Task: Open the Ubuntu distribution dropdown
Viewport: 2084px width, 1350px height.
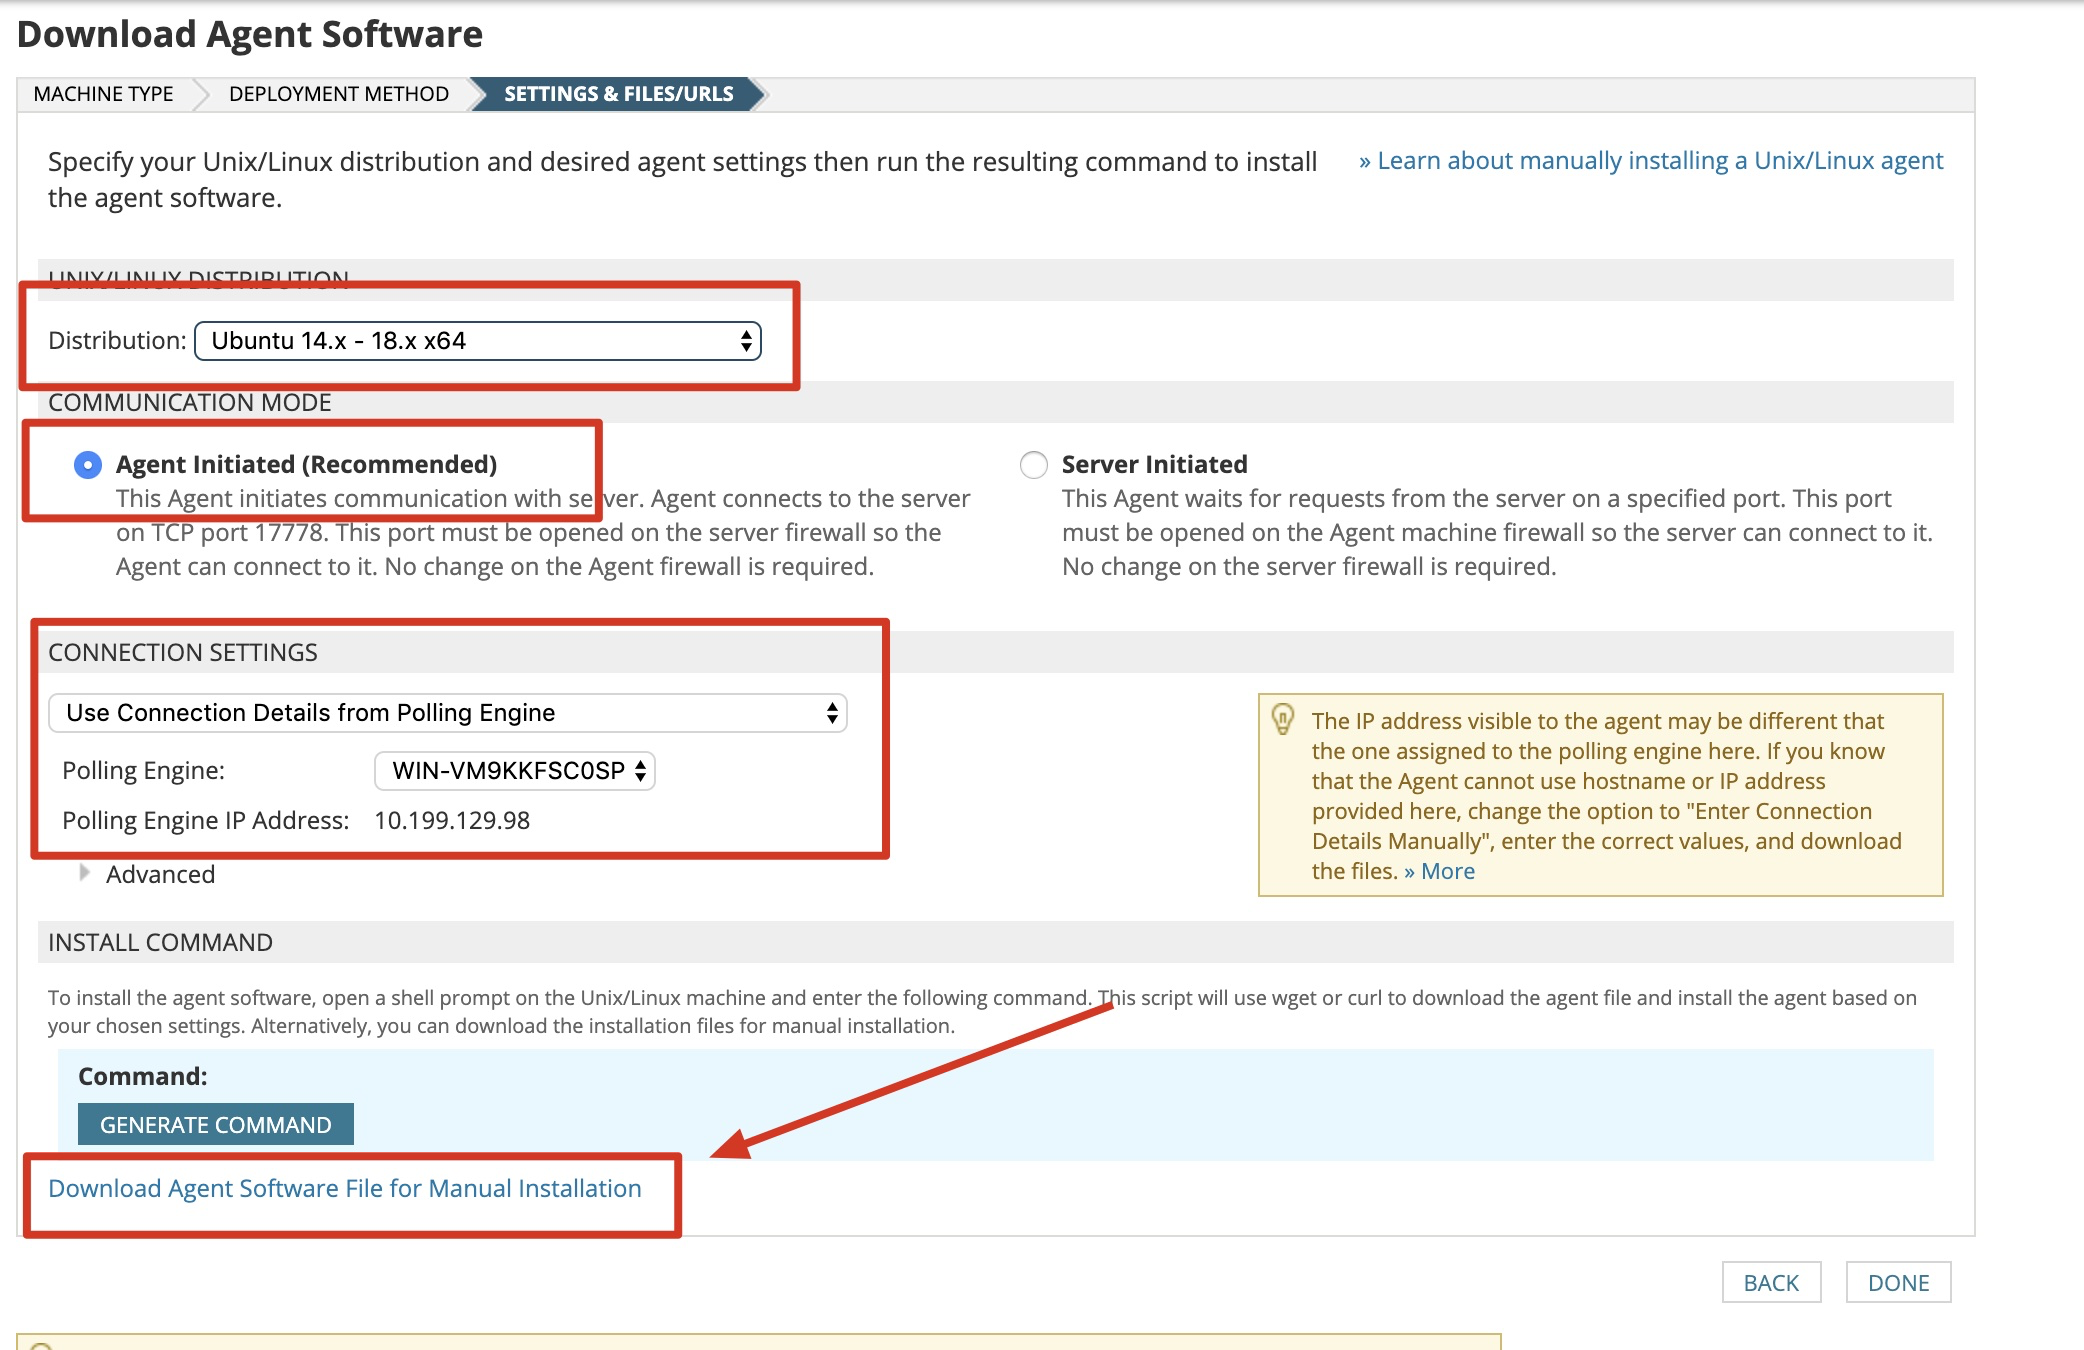Action: [x=477, y=341]
